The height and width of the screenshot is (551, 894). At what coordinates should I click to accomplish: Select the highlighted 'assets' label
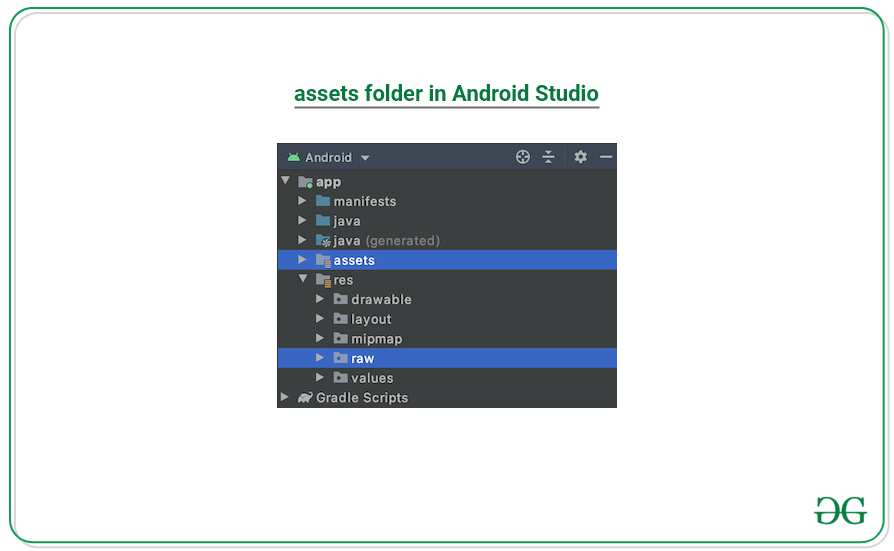pos(354,261)
